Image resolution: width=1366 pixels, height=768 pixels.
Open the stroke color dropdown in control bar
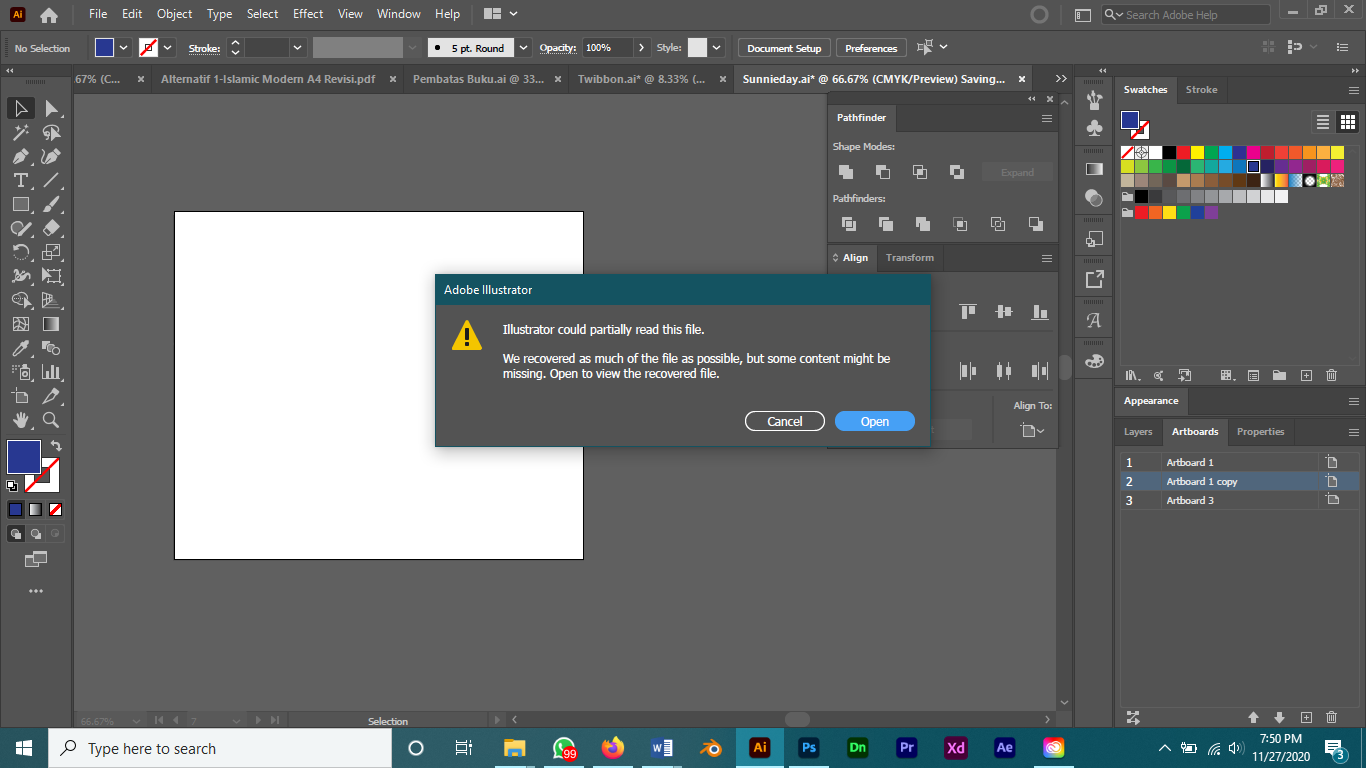(x=168, y=47)
